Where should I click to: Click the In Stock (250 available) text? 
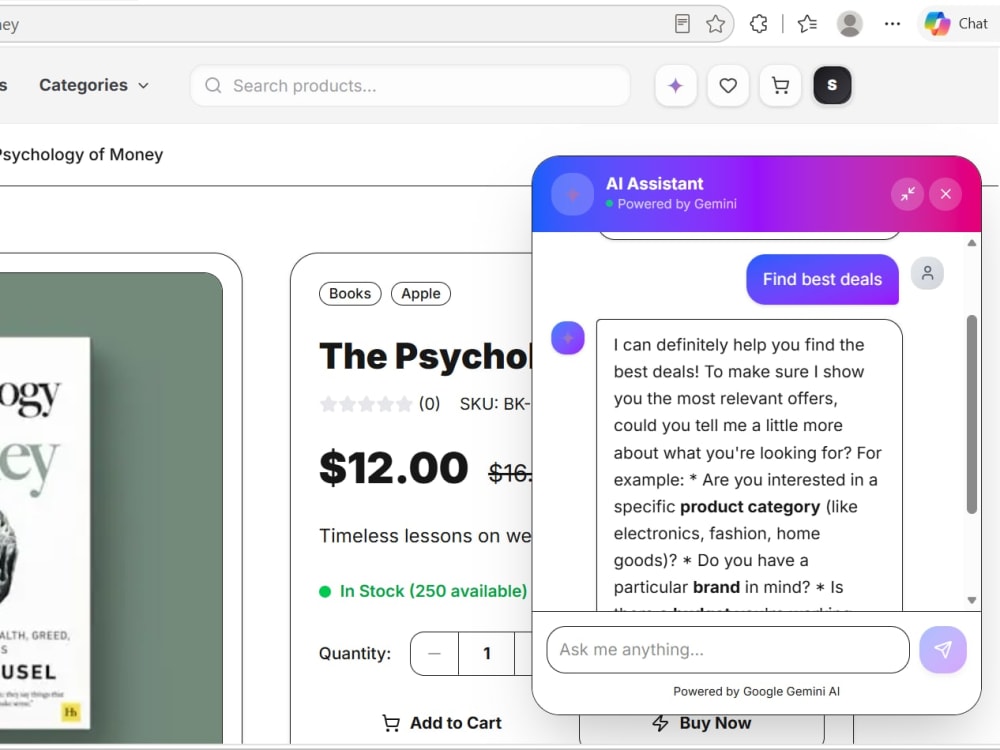click(x=433, y=591)
